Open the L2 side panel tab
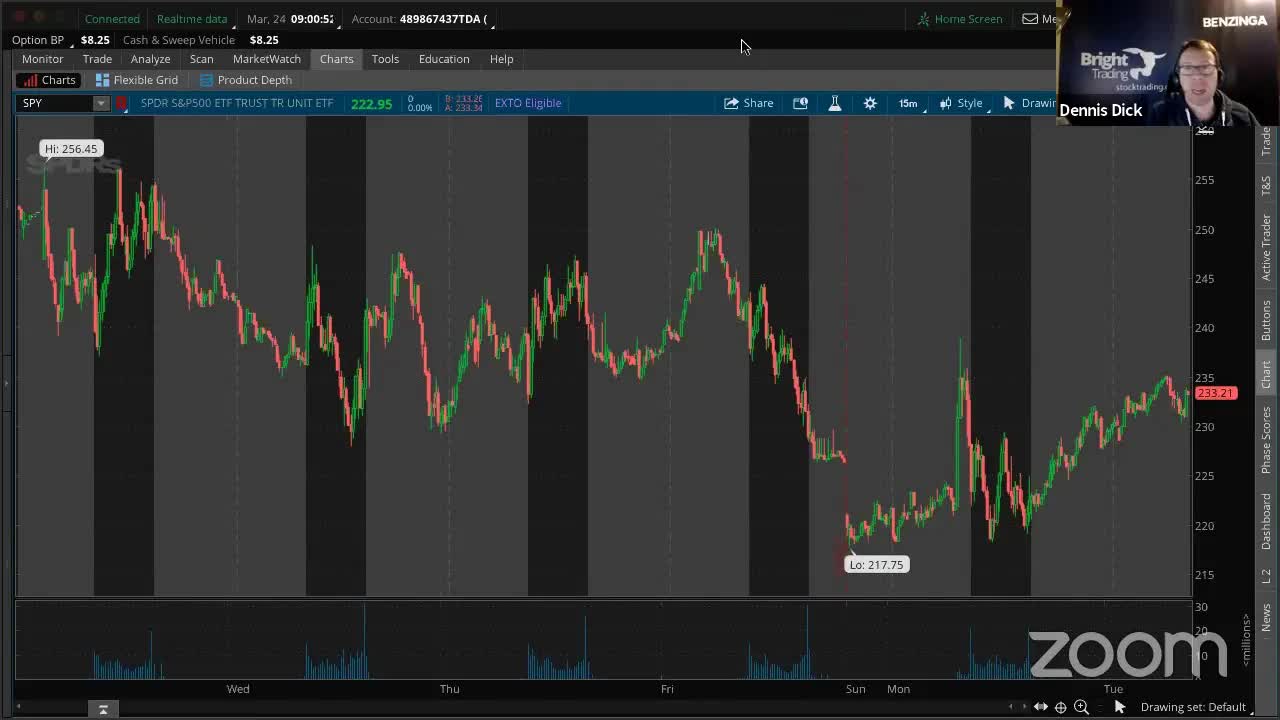Screen dimensions: 1280x720 (x=1266, y=577)
